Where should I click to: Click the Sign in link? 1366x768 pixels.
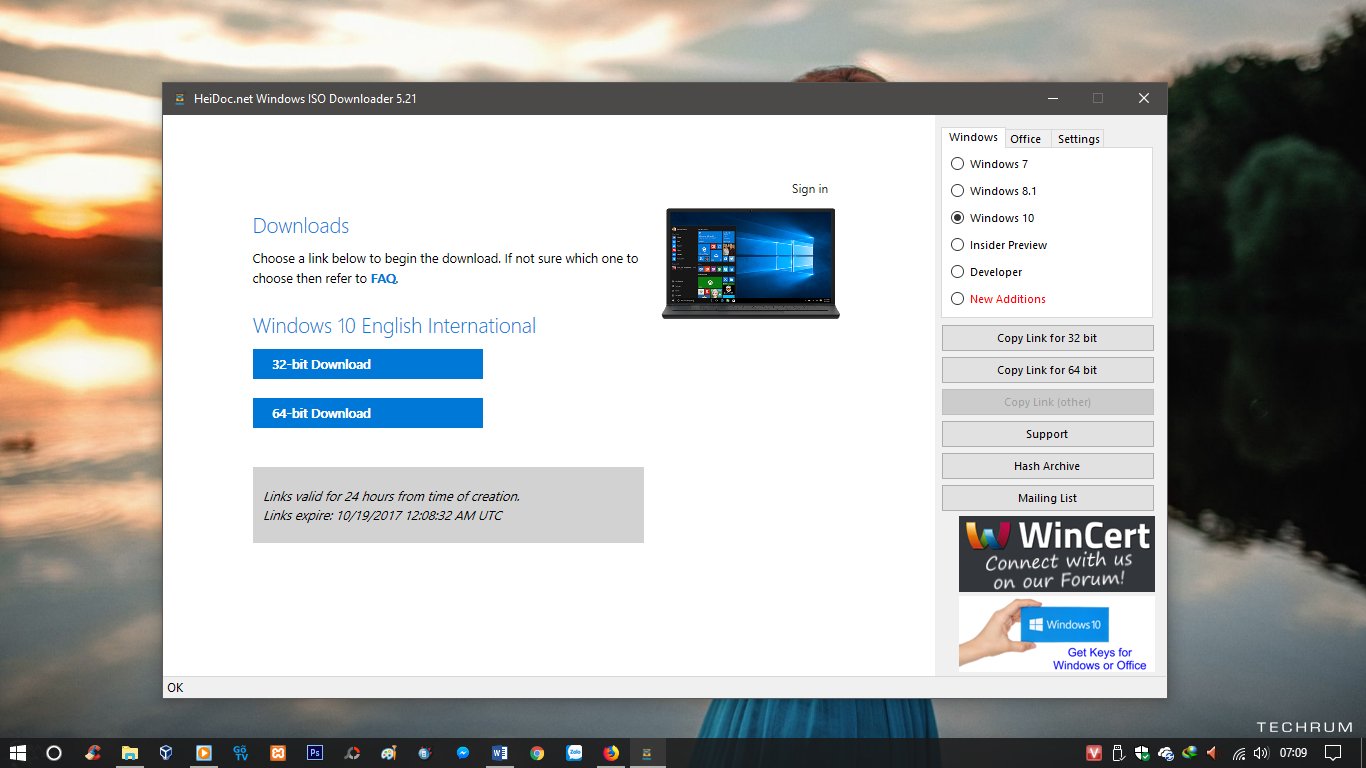pyautogui.click(x=810, y=189)
